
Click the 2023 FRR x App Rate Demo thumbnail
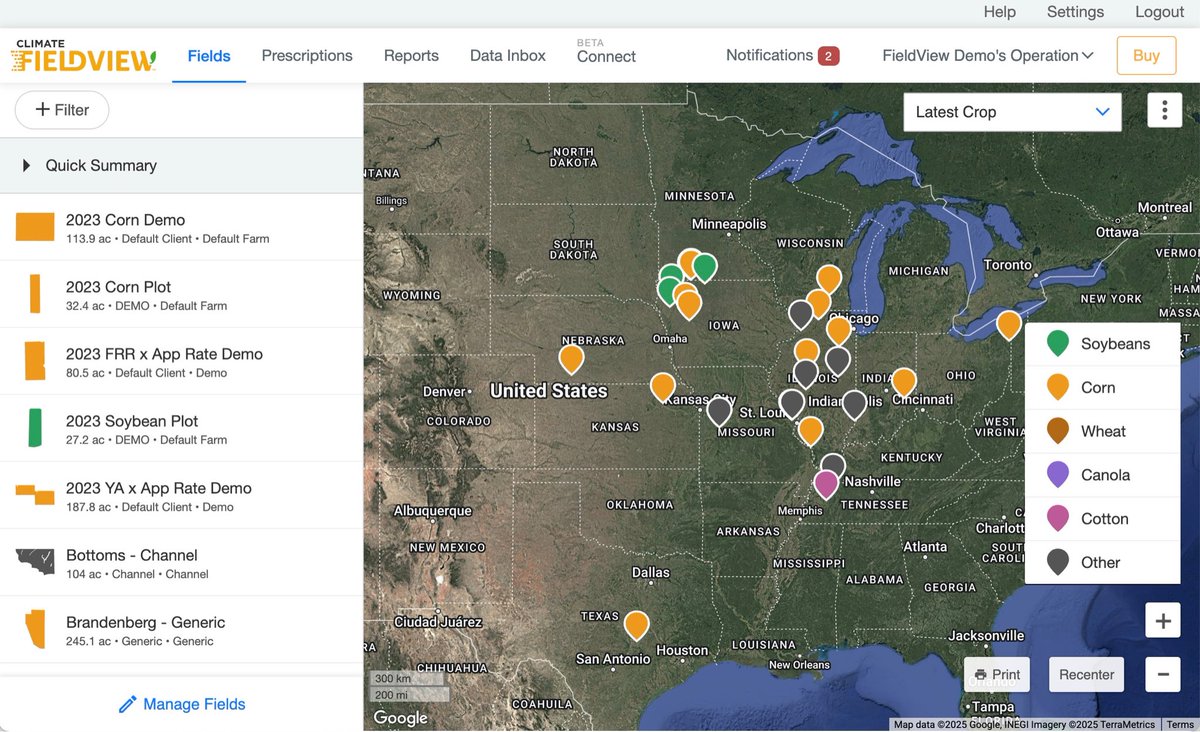35,361
